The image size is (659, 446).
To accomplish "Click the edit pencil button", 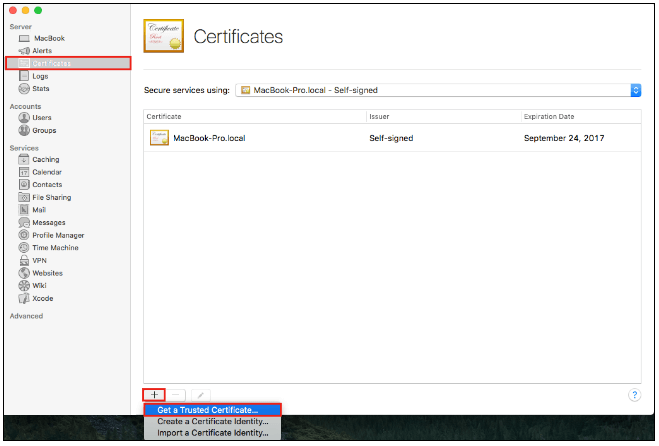I will click(200, 395).
